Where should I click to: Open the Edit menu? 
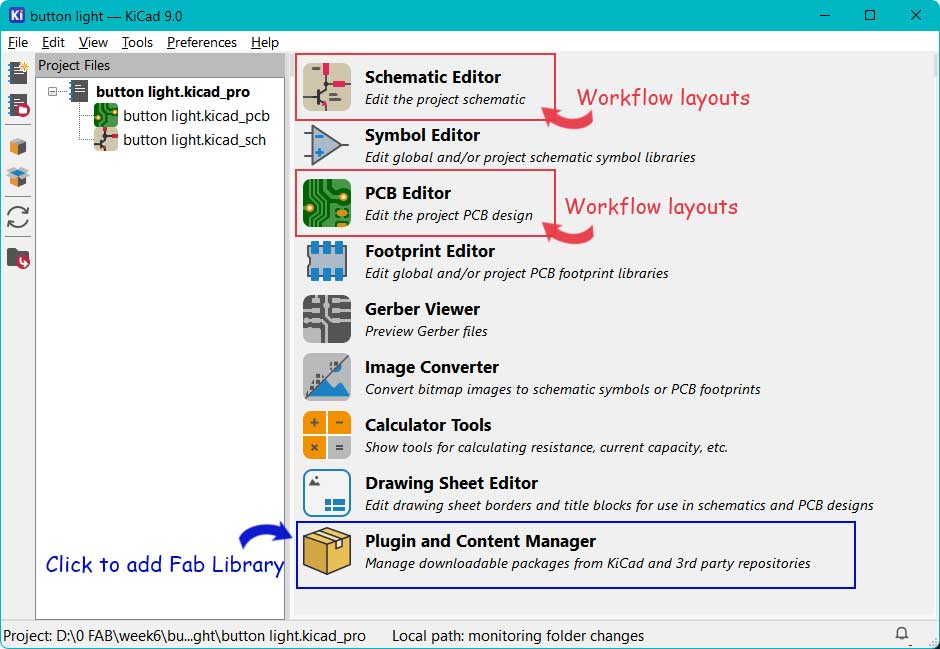pos(53,43)
